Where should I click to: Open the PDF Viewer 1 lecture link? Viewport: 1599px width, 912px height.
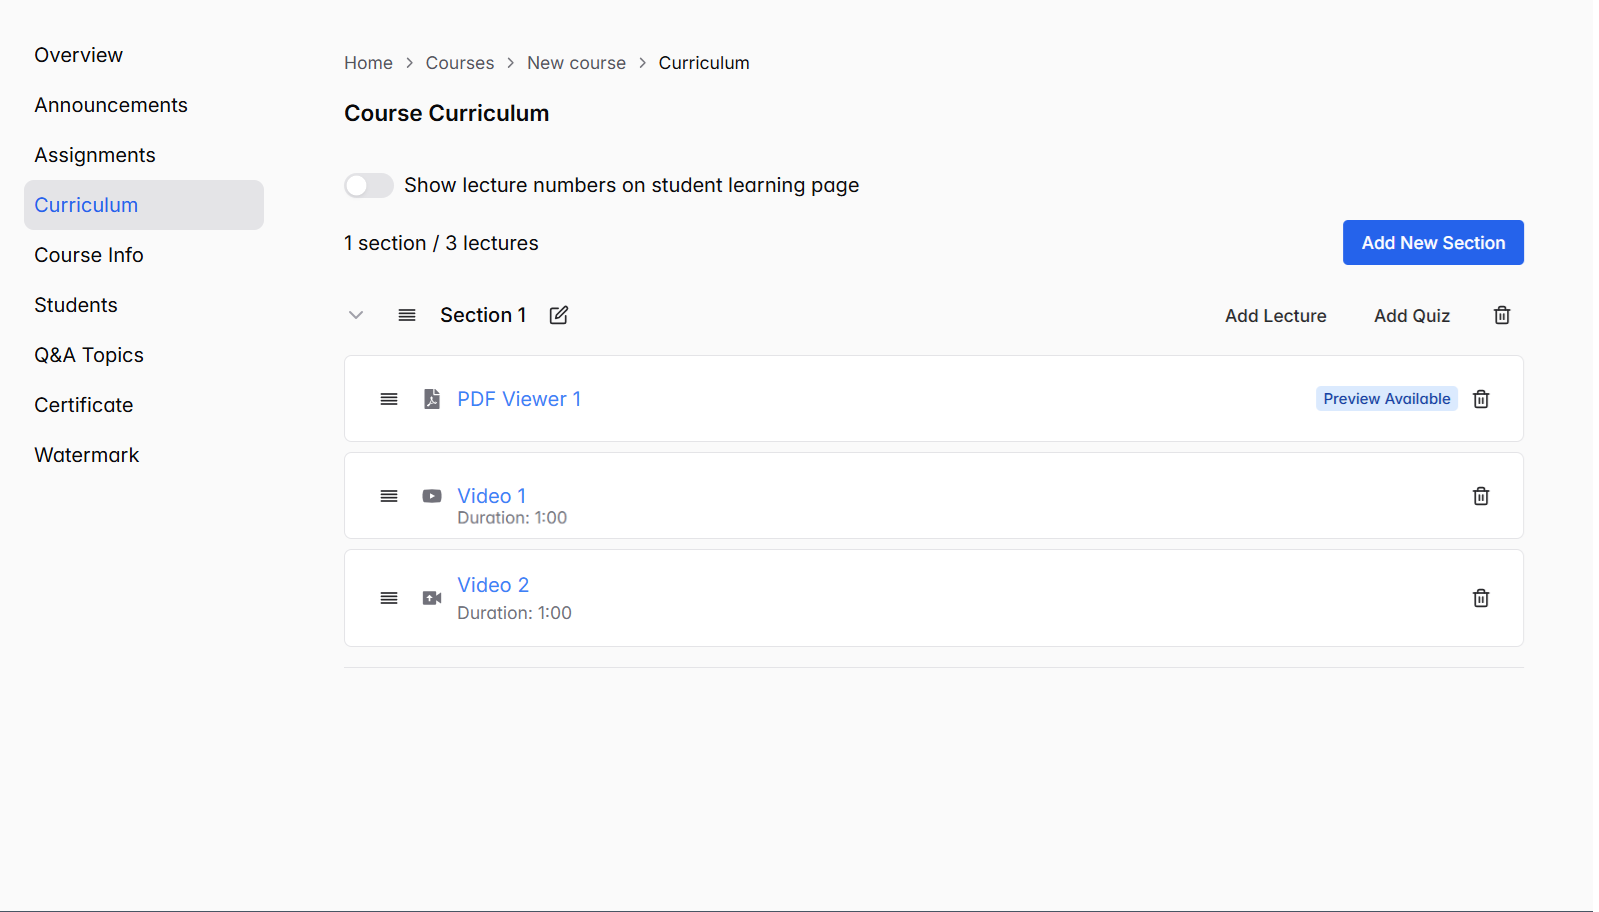click(519, 399)
